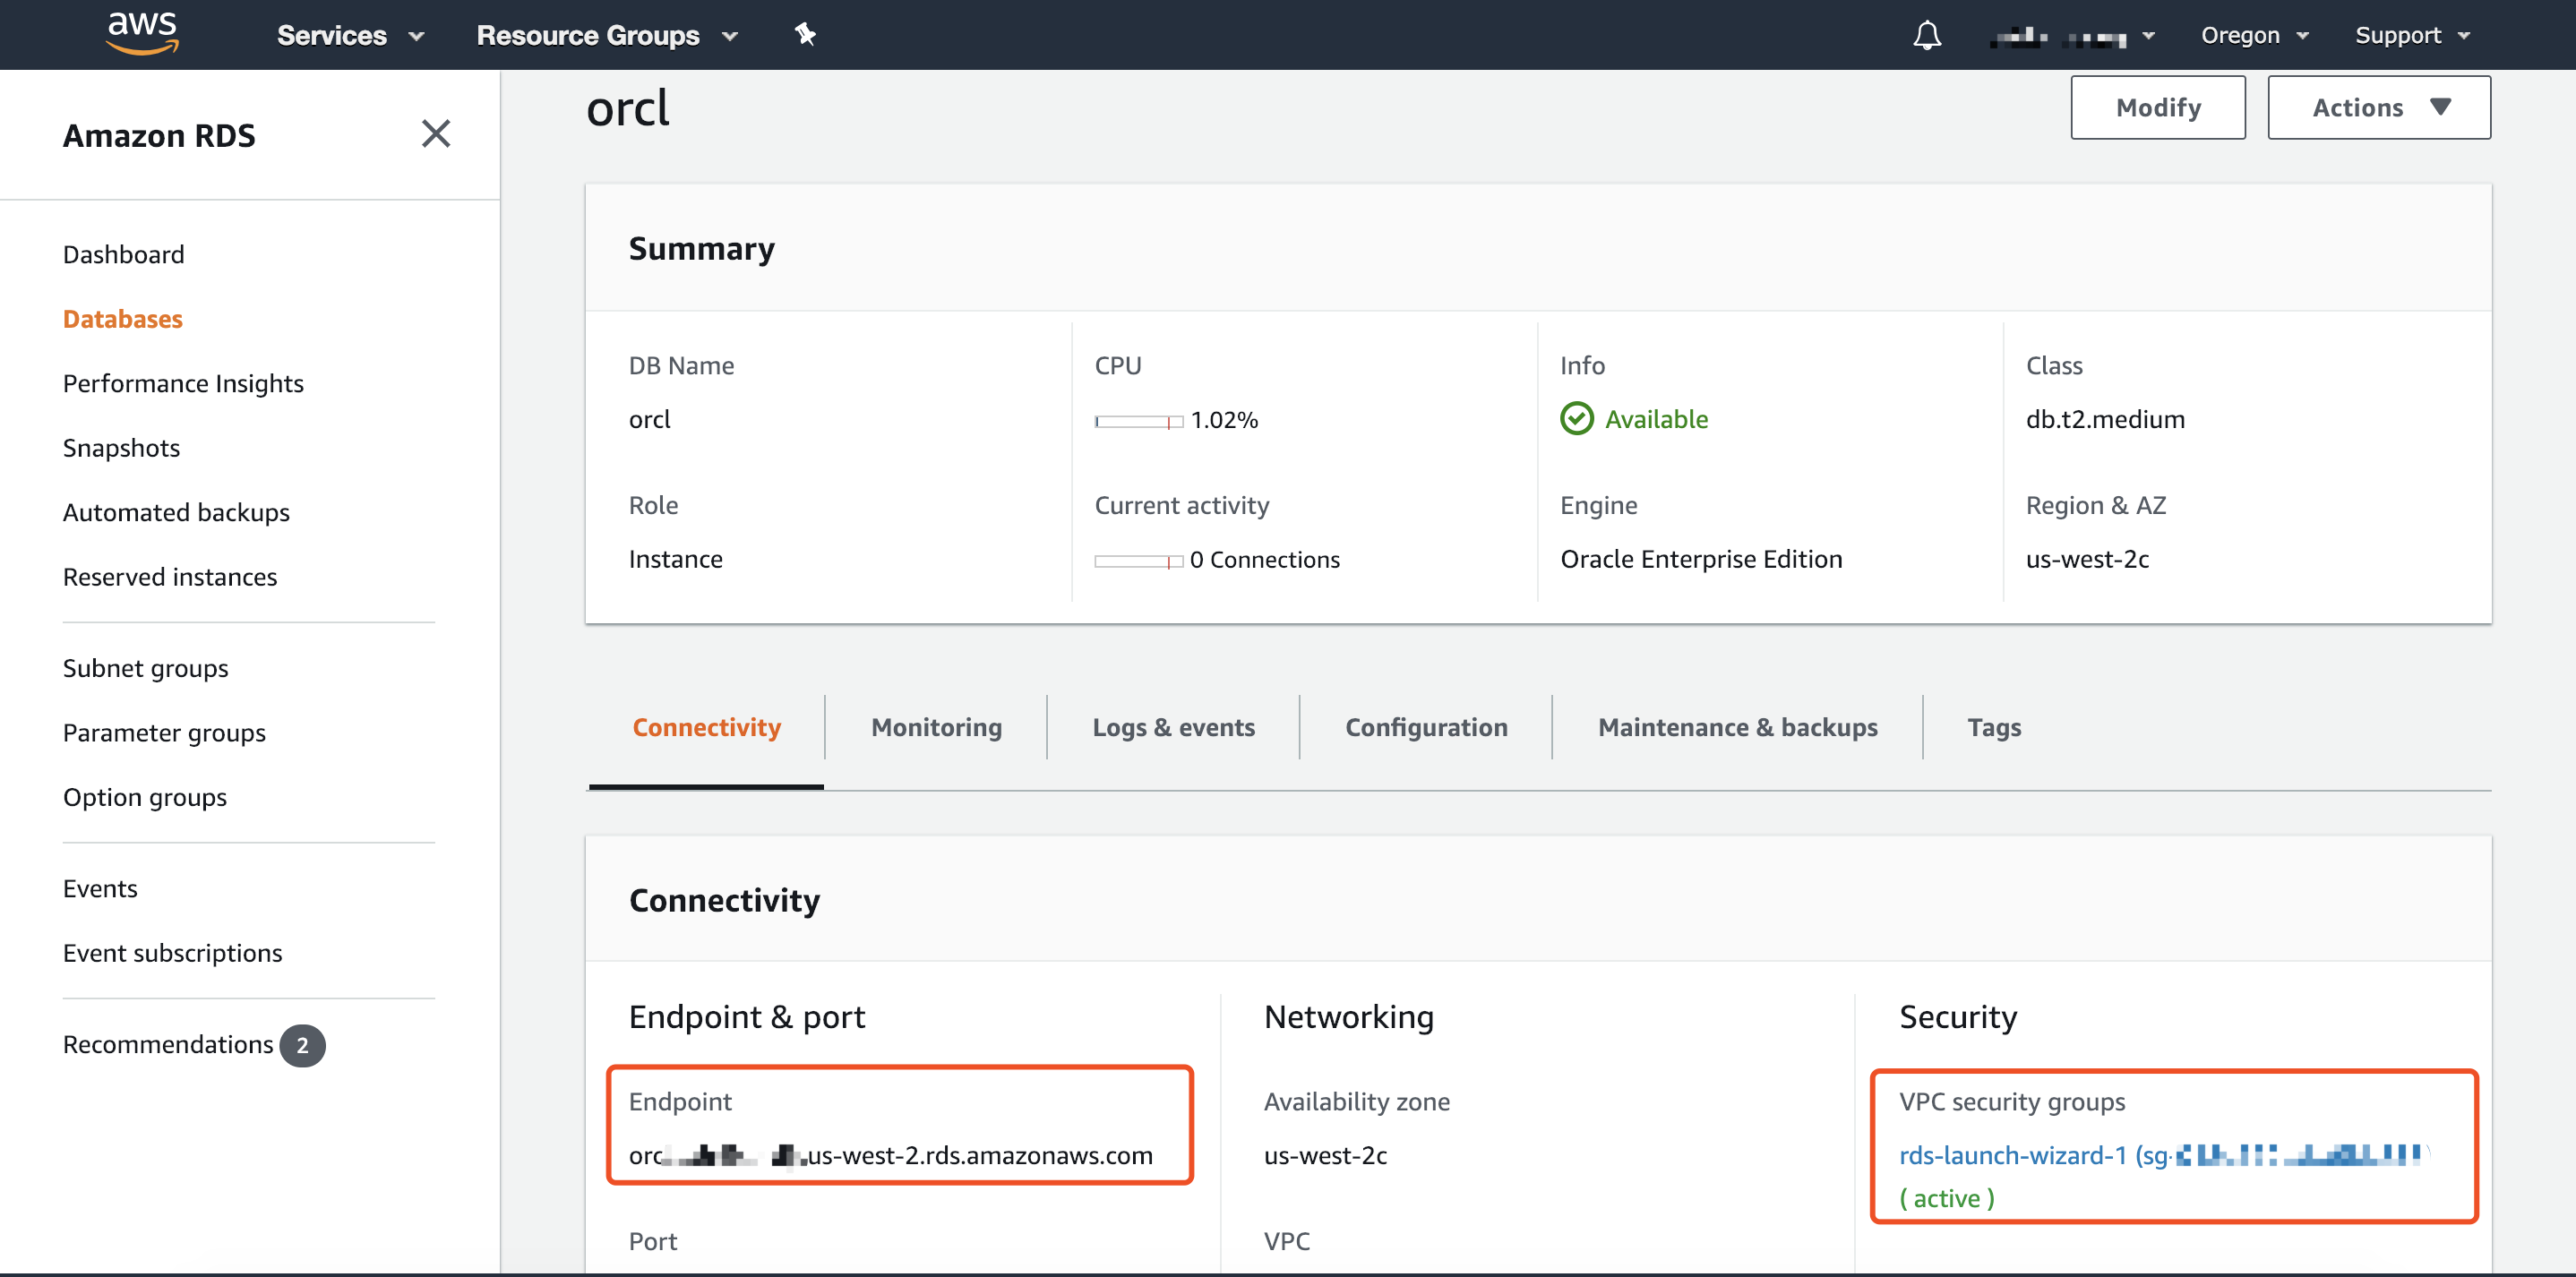
Task: Click the us-west-2c value under Region & AZ
Action: [x=2087, y=558]
